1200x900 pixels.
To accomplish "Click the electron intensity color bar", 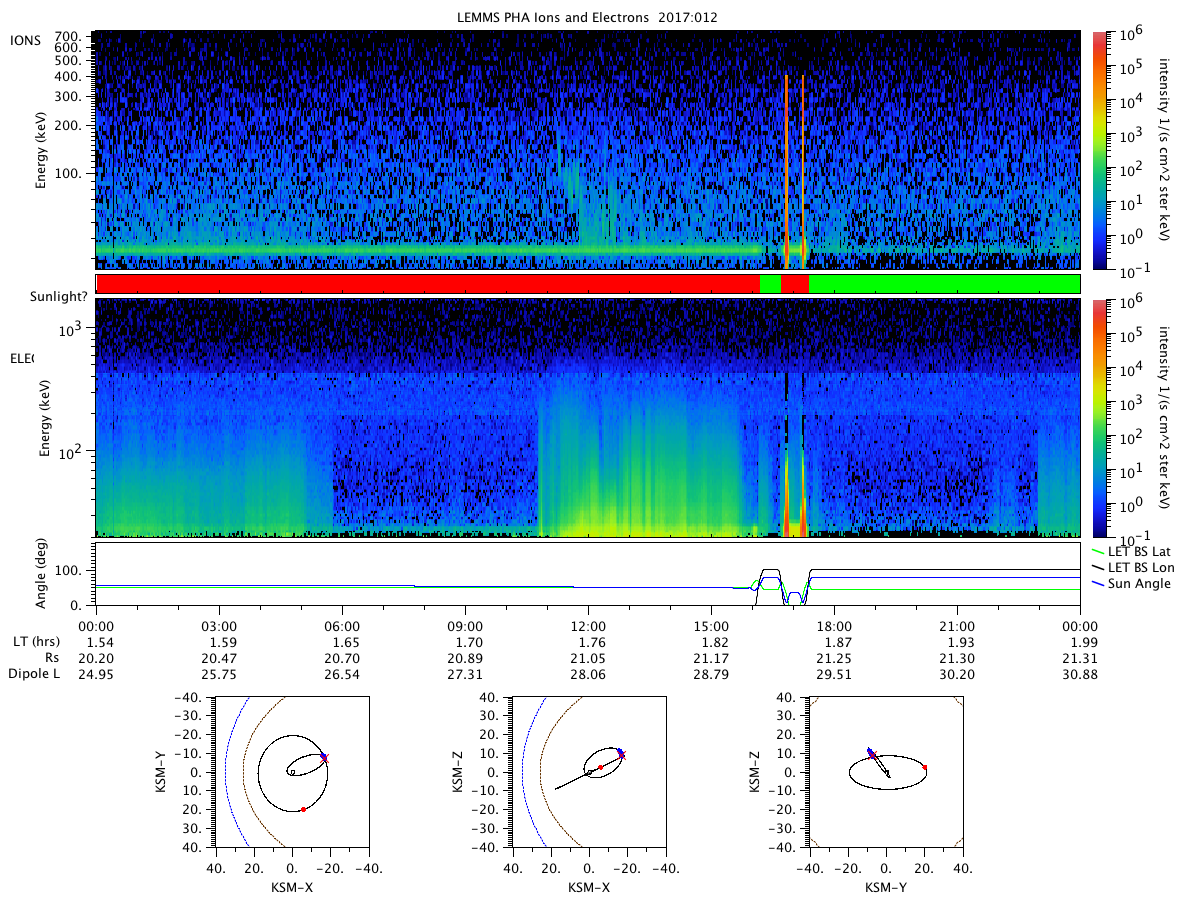I will pos(1099,418).
